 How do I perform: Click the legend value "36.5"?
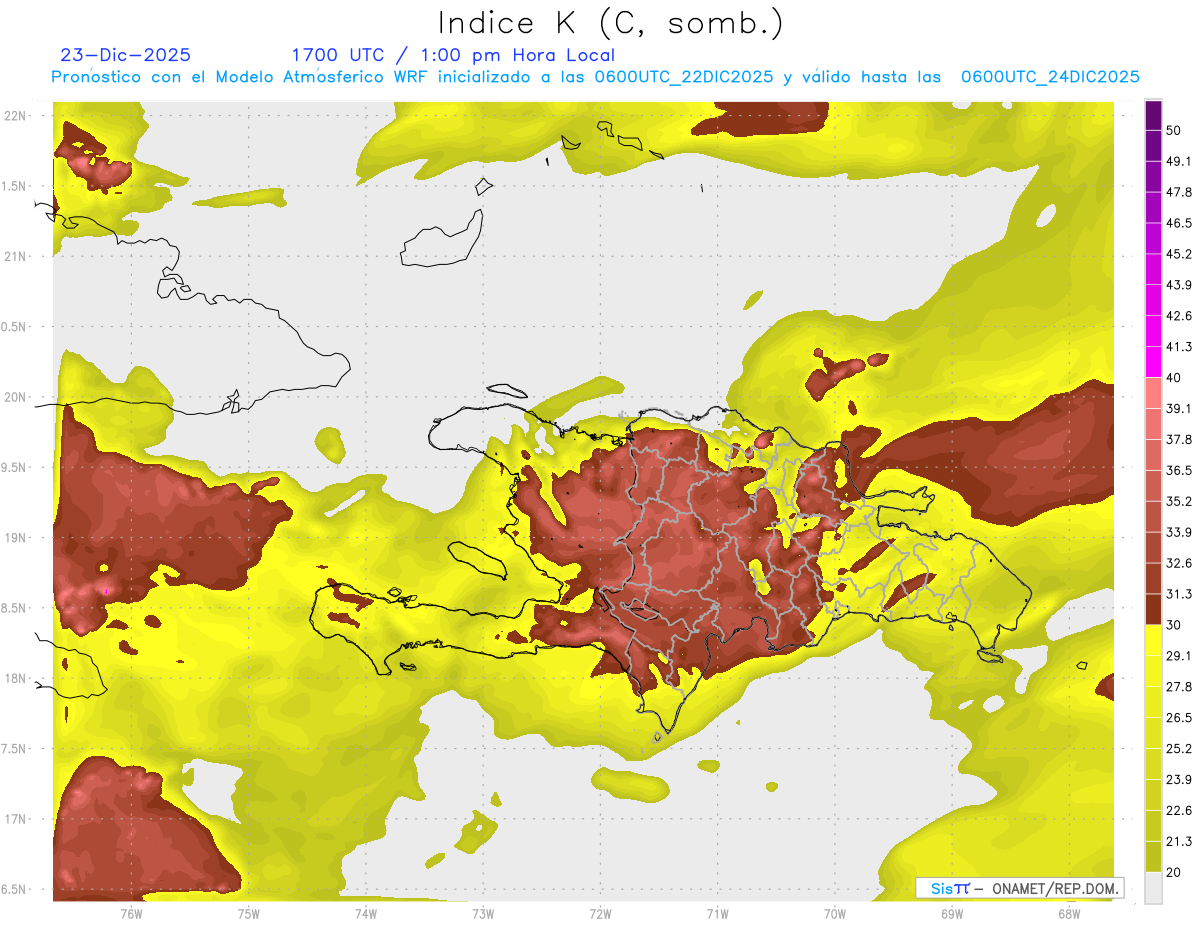coord(1180,470)
